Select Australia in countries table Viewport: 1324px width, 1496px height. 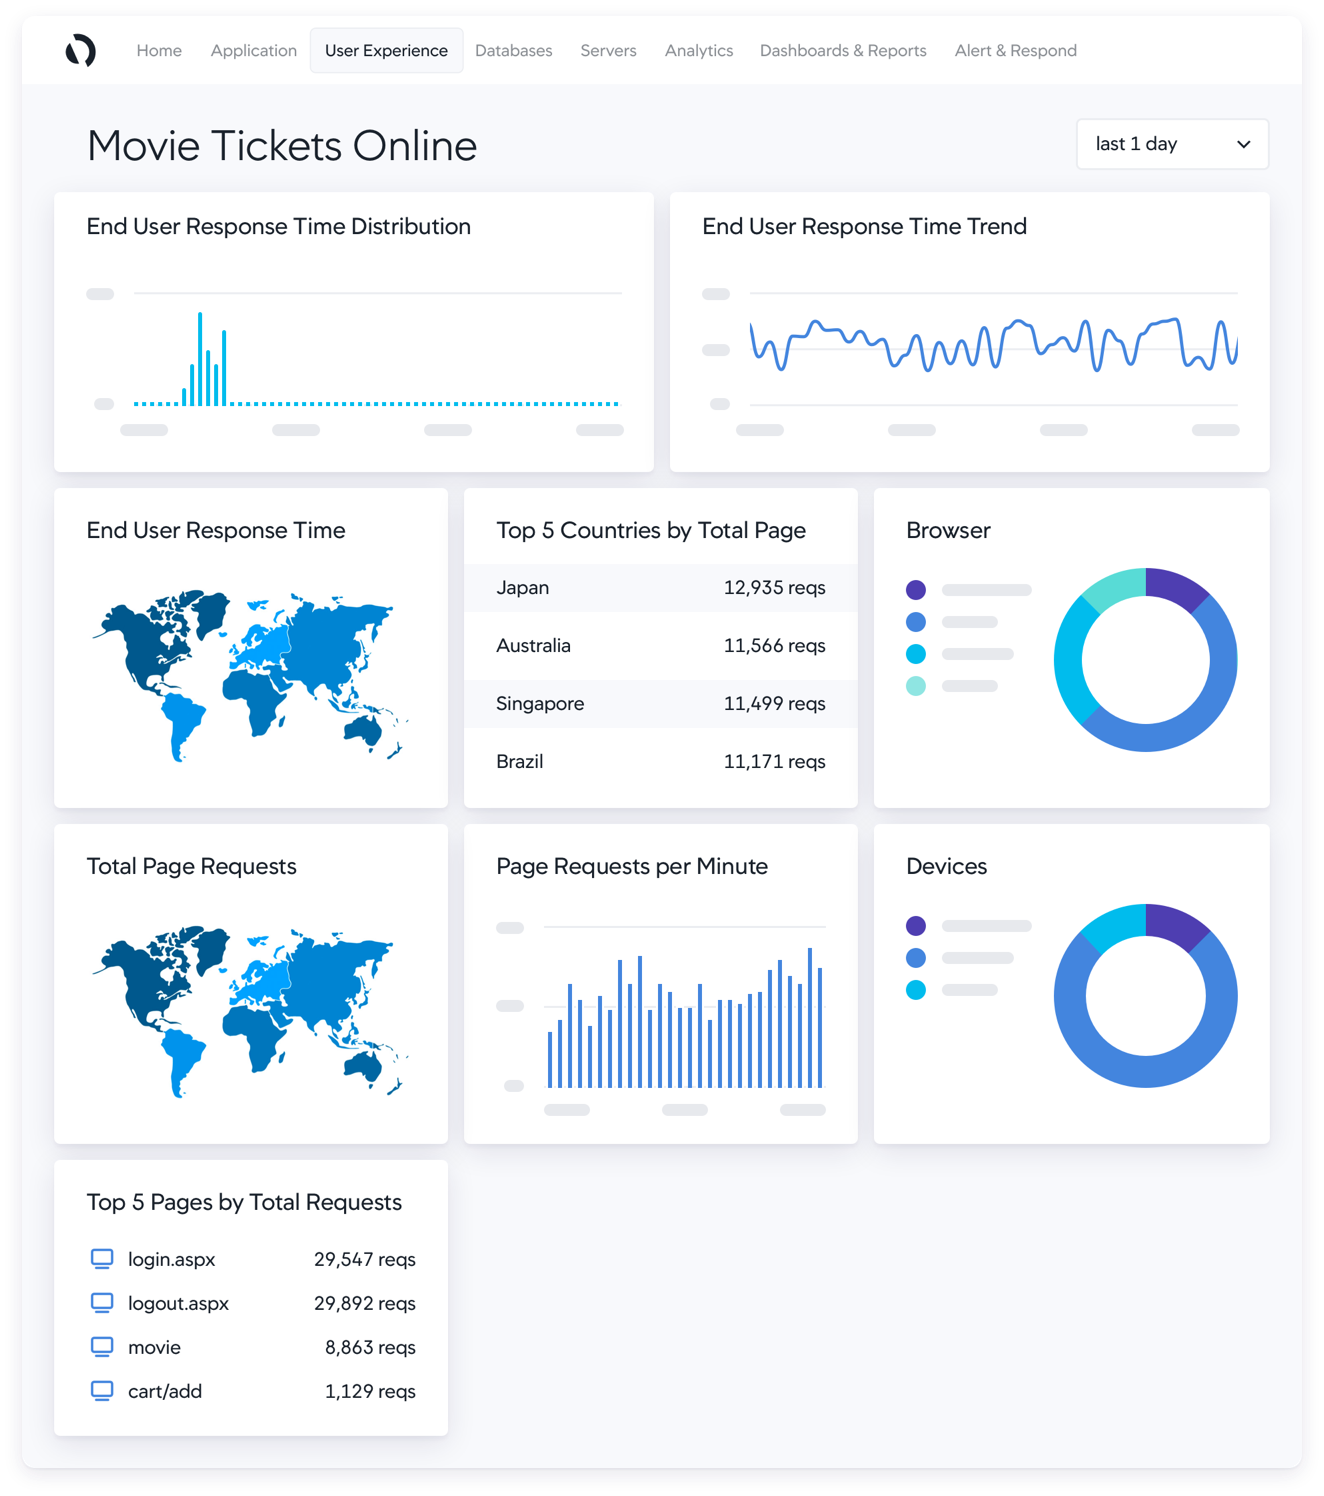pyautogui.click(x=533, y=646)
